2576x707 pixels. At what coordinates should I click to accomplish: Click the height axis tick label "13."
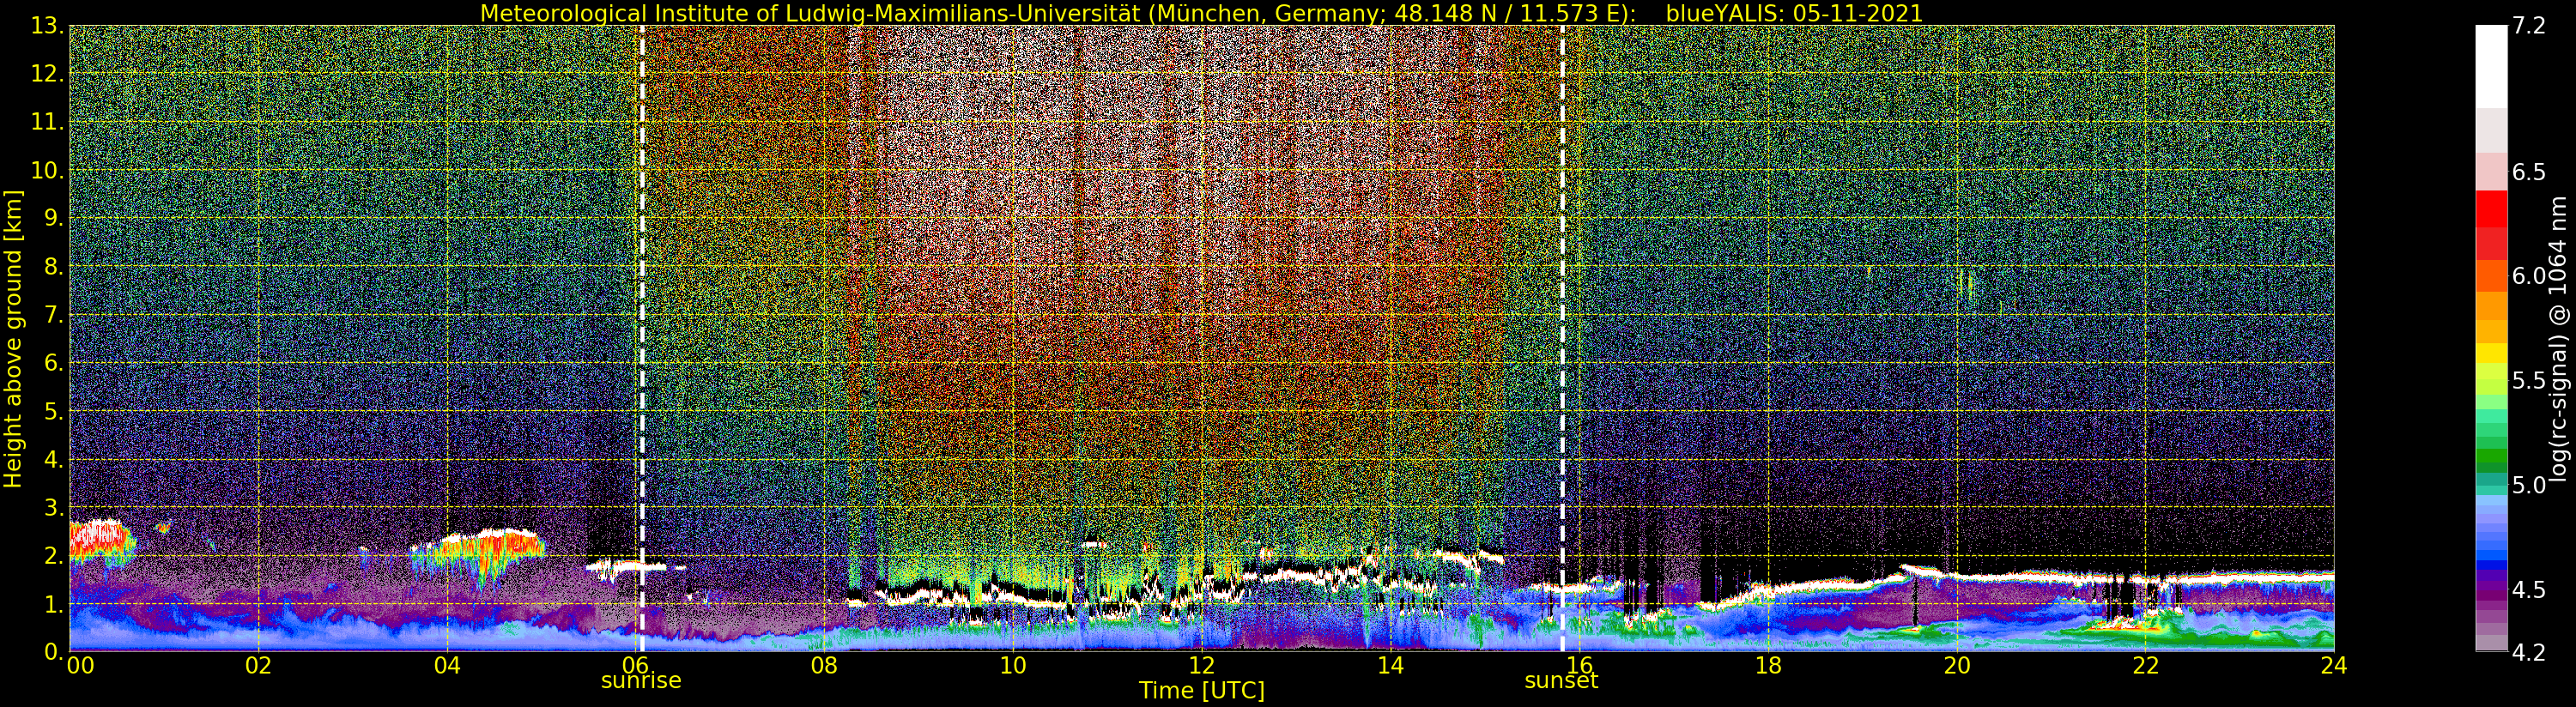pos(47,25)
